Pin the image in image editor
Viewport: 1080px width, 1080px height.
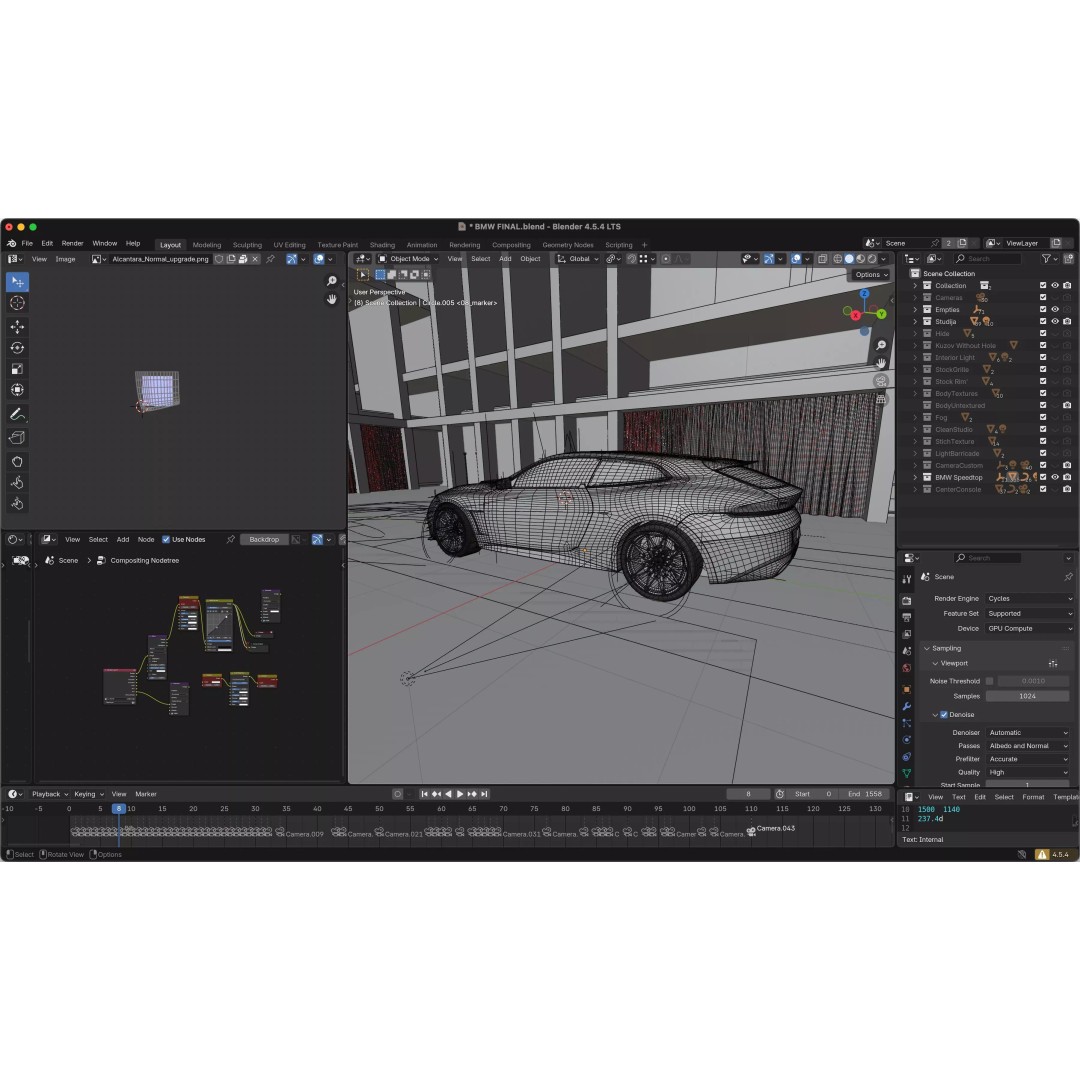[270, 259]
